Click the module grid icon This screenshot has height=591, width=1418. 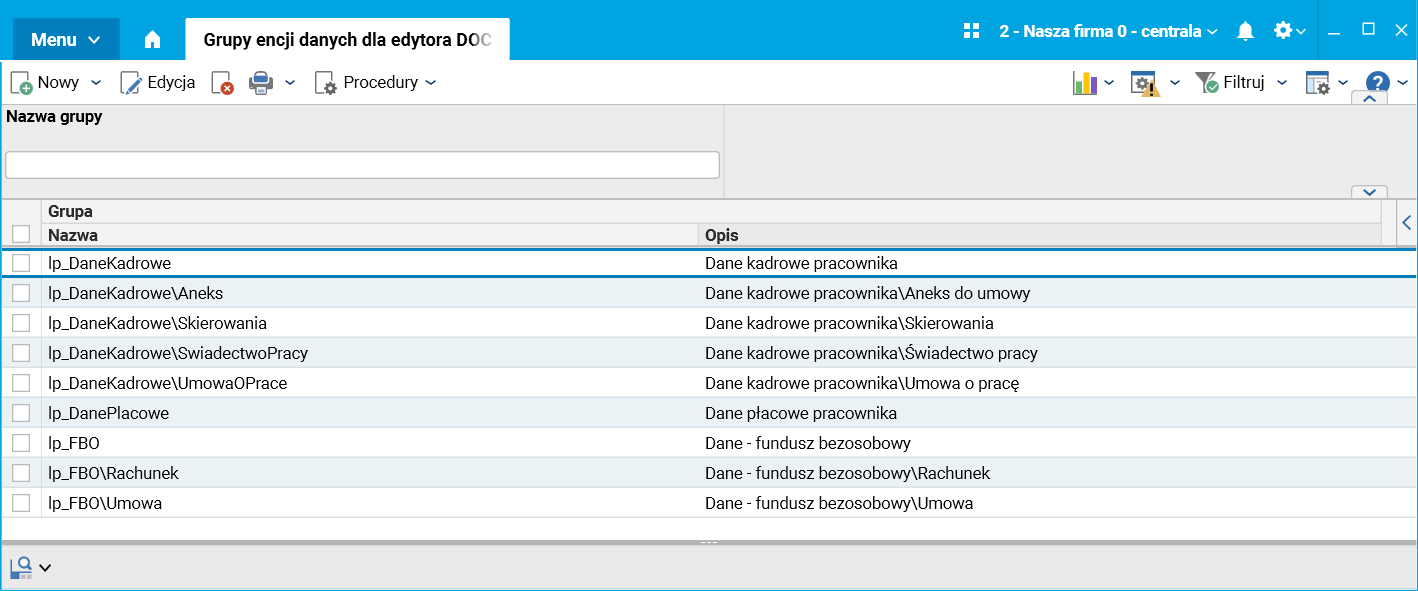pos(971,31)
